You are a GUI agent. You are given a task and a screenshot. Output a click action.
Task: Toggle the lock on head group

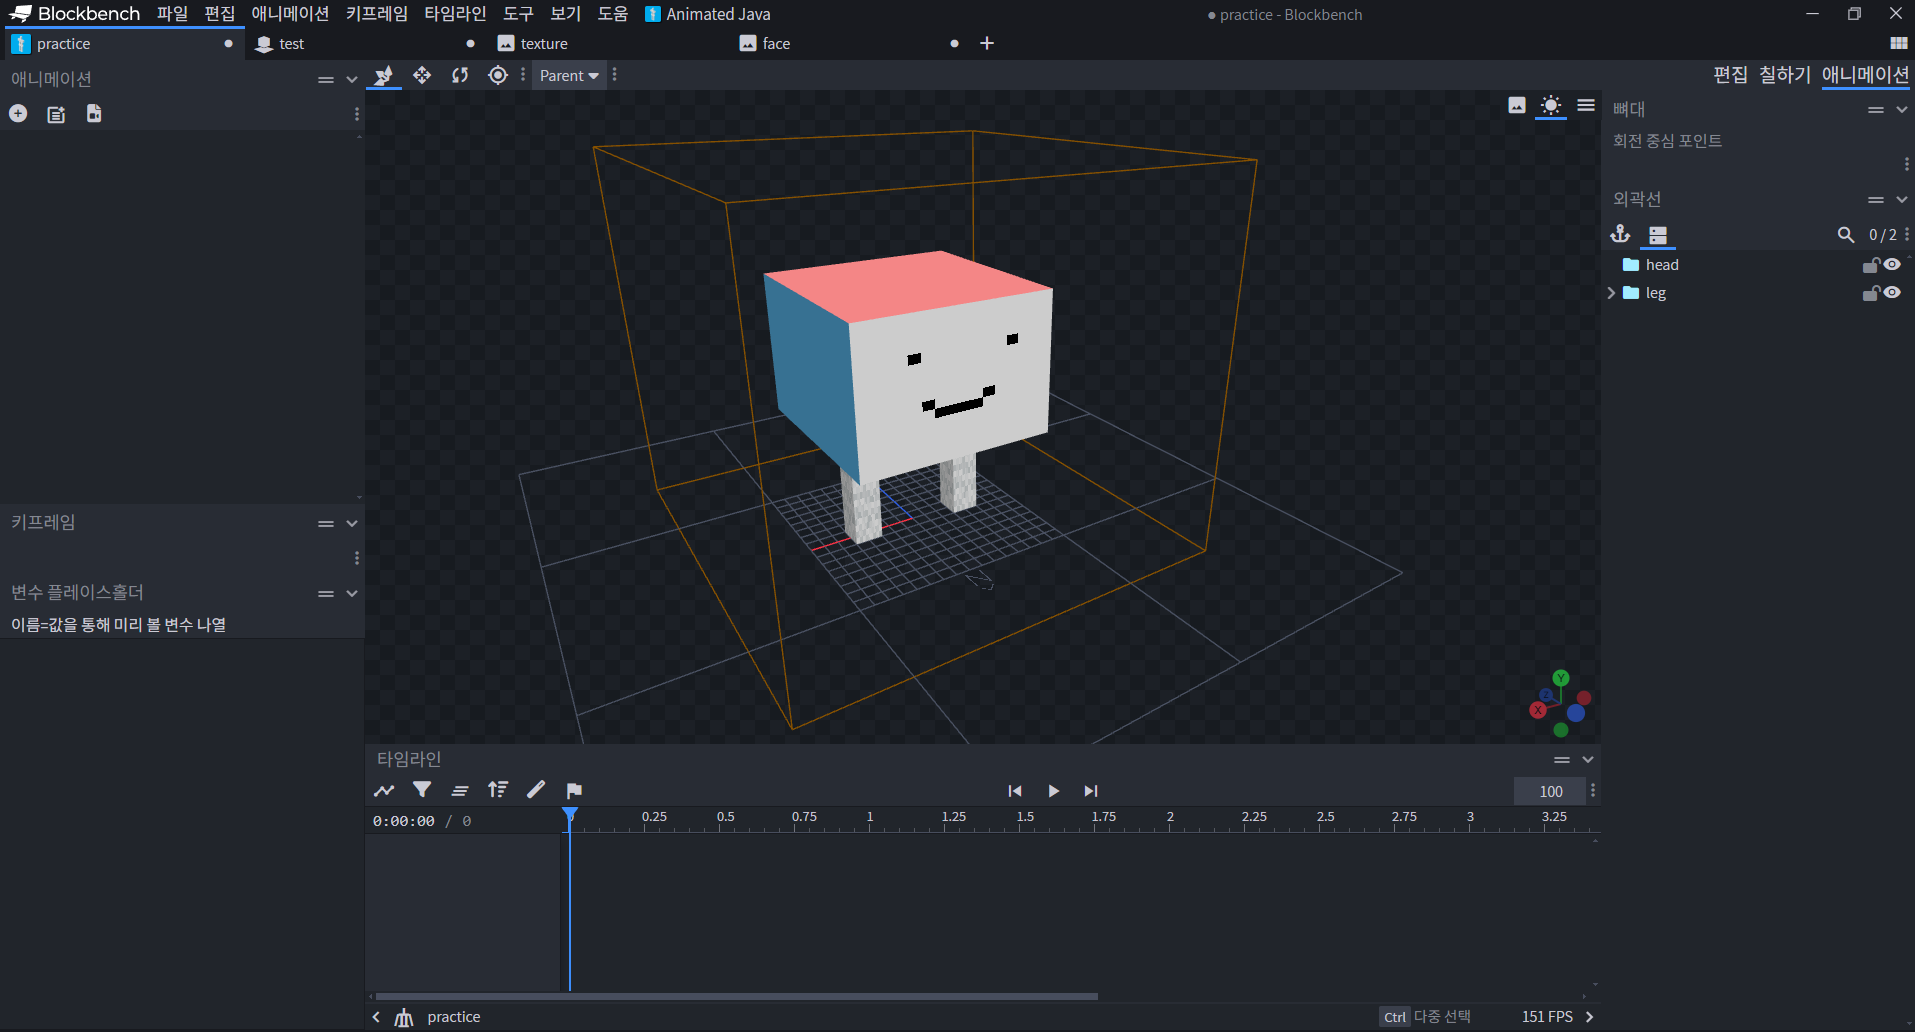point(1870,265)
